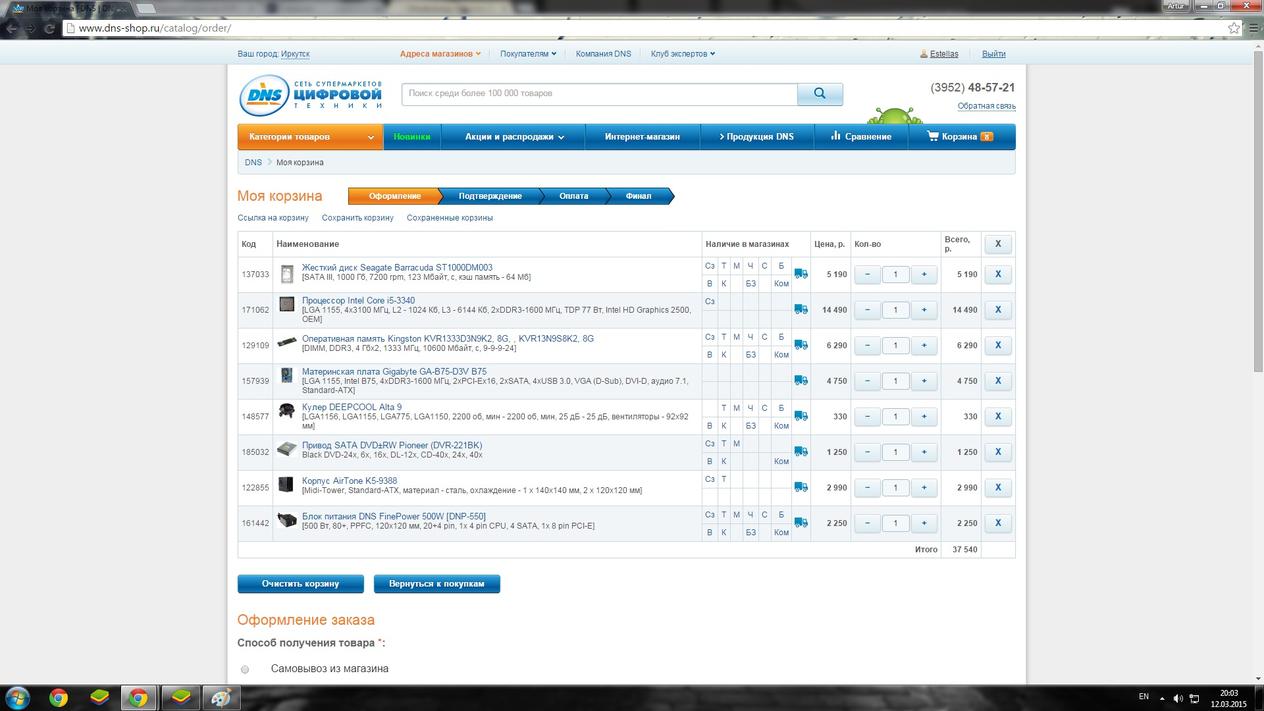Click the browser address bar
The image size is (1264, 711).
(x=640, y=28)
